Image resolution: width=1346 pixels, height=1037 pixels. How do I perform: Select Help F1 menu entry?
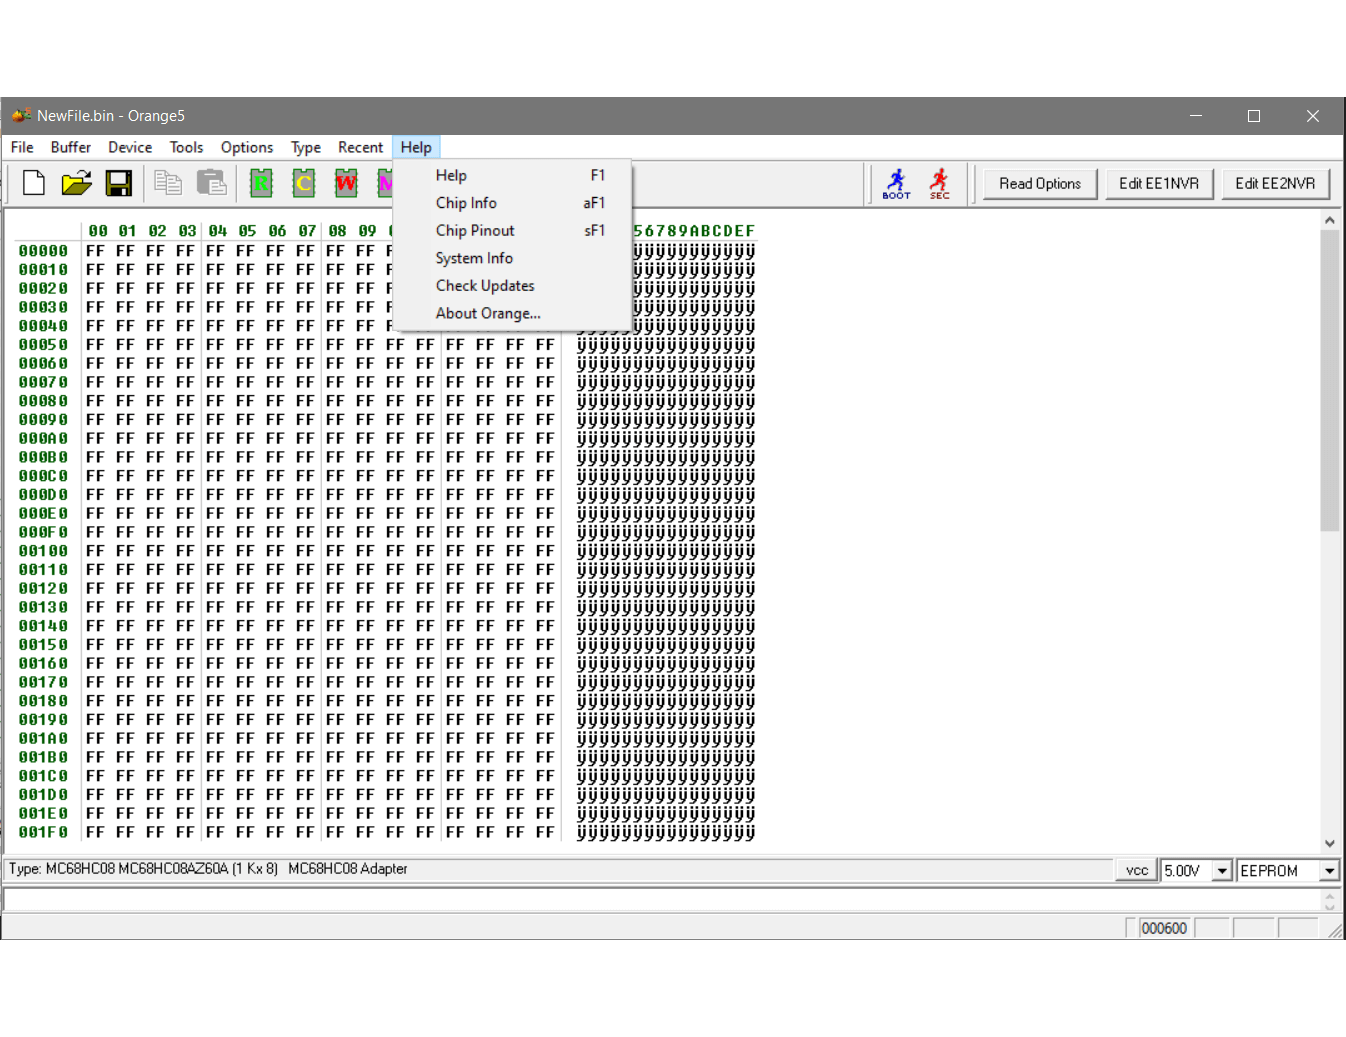(512, 175)
